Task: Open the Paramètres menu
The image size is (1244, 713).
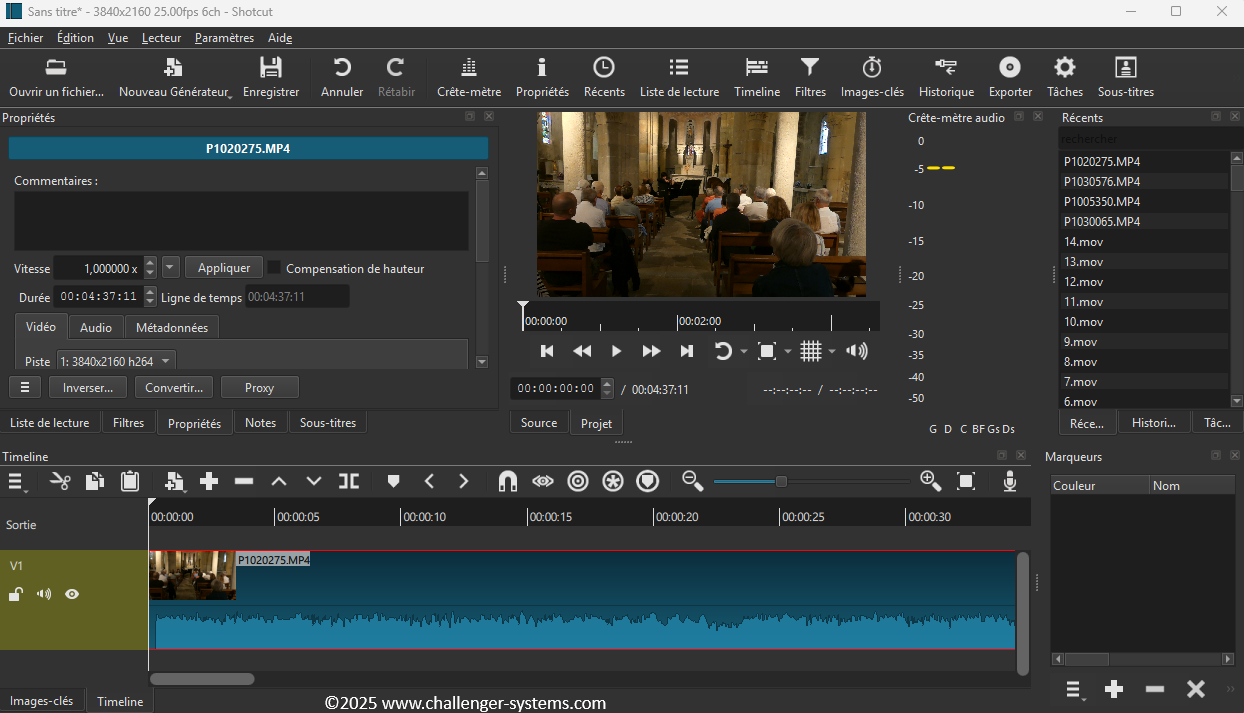Action: [x=224, y=38]
